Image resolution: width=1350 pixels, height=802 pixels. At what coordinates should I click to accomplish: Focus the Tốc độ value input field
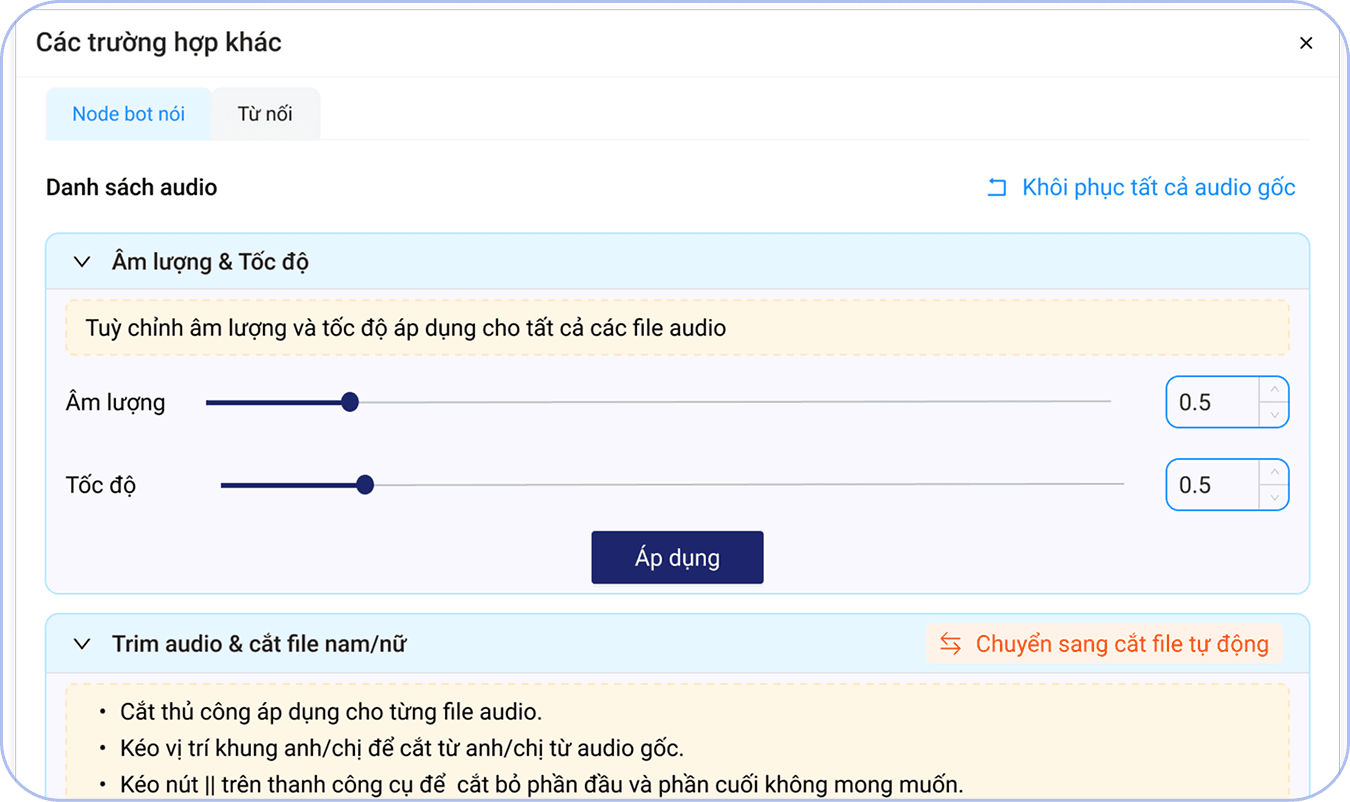[1212, 485]
